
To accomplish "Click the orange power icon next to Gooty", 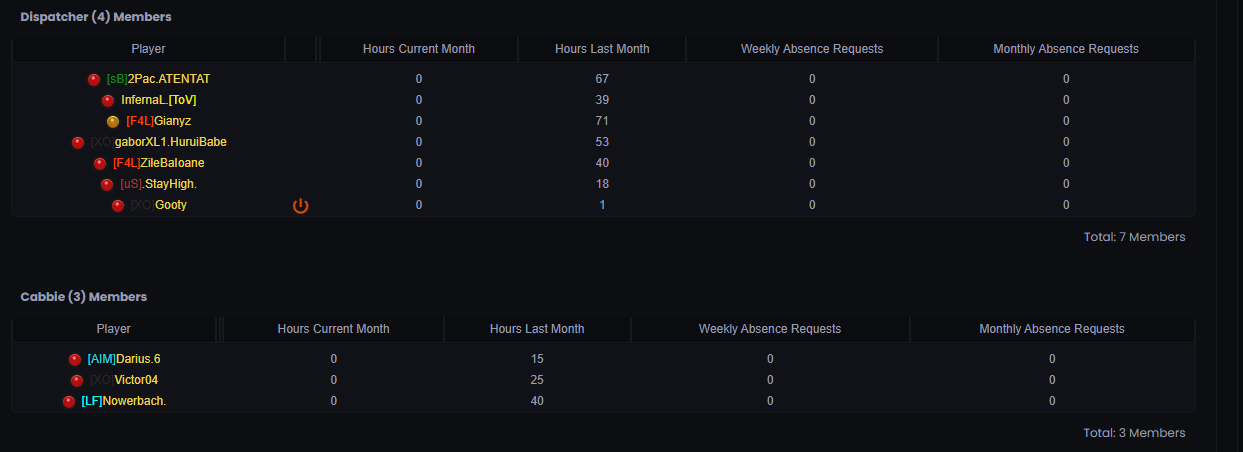I will point(301,206).
